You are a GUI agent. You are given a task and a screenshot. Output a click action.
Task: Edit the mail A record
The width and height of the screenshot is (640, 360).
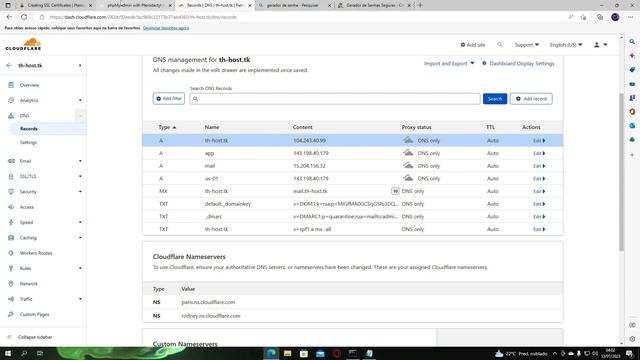click(x=539, y=166)
